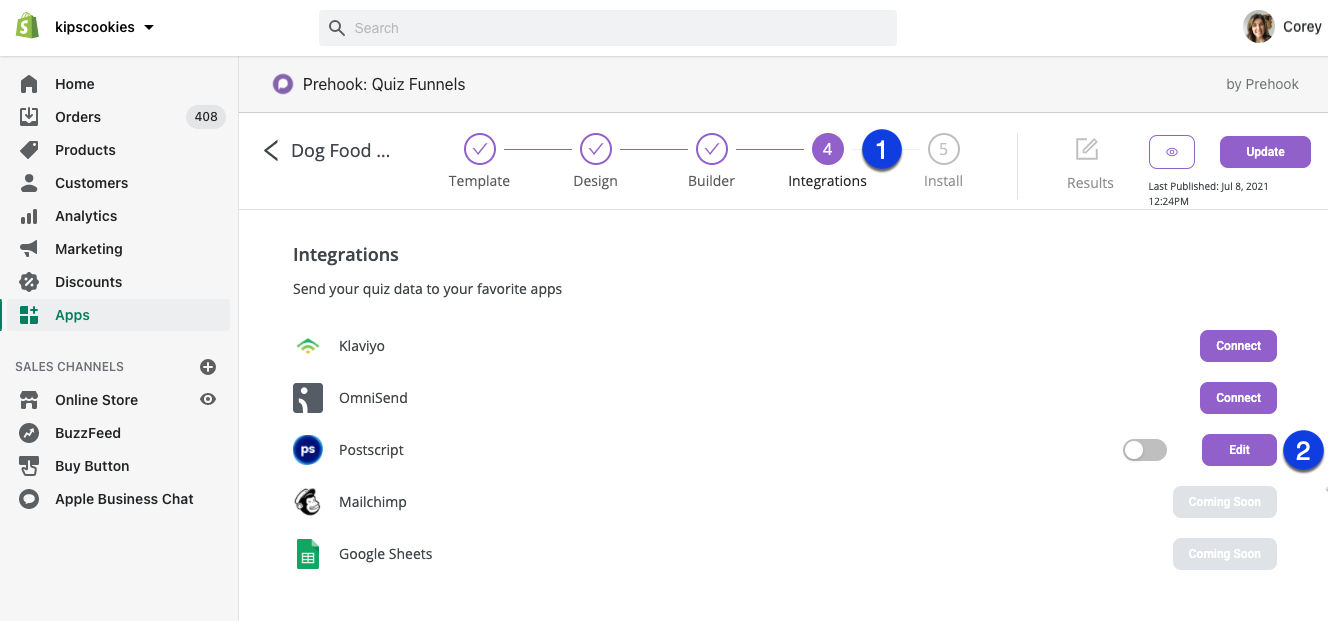Viewport: 1328px width, 621px height.
Task: Click the BuzzFeed channel icon
Action: click(x=29, y=433)
